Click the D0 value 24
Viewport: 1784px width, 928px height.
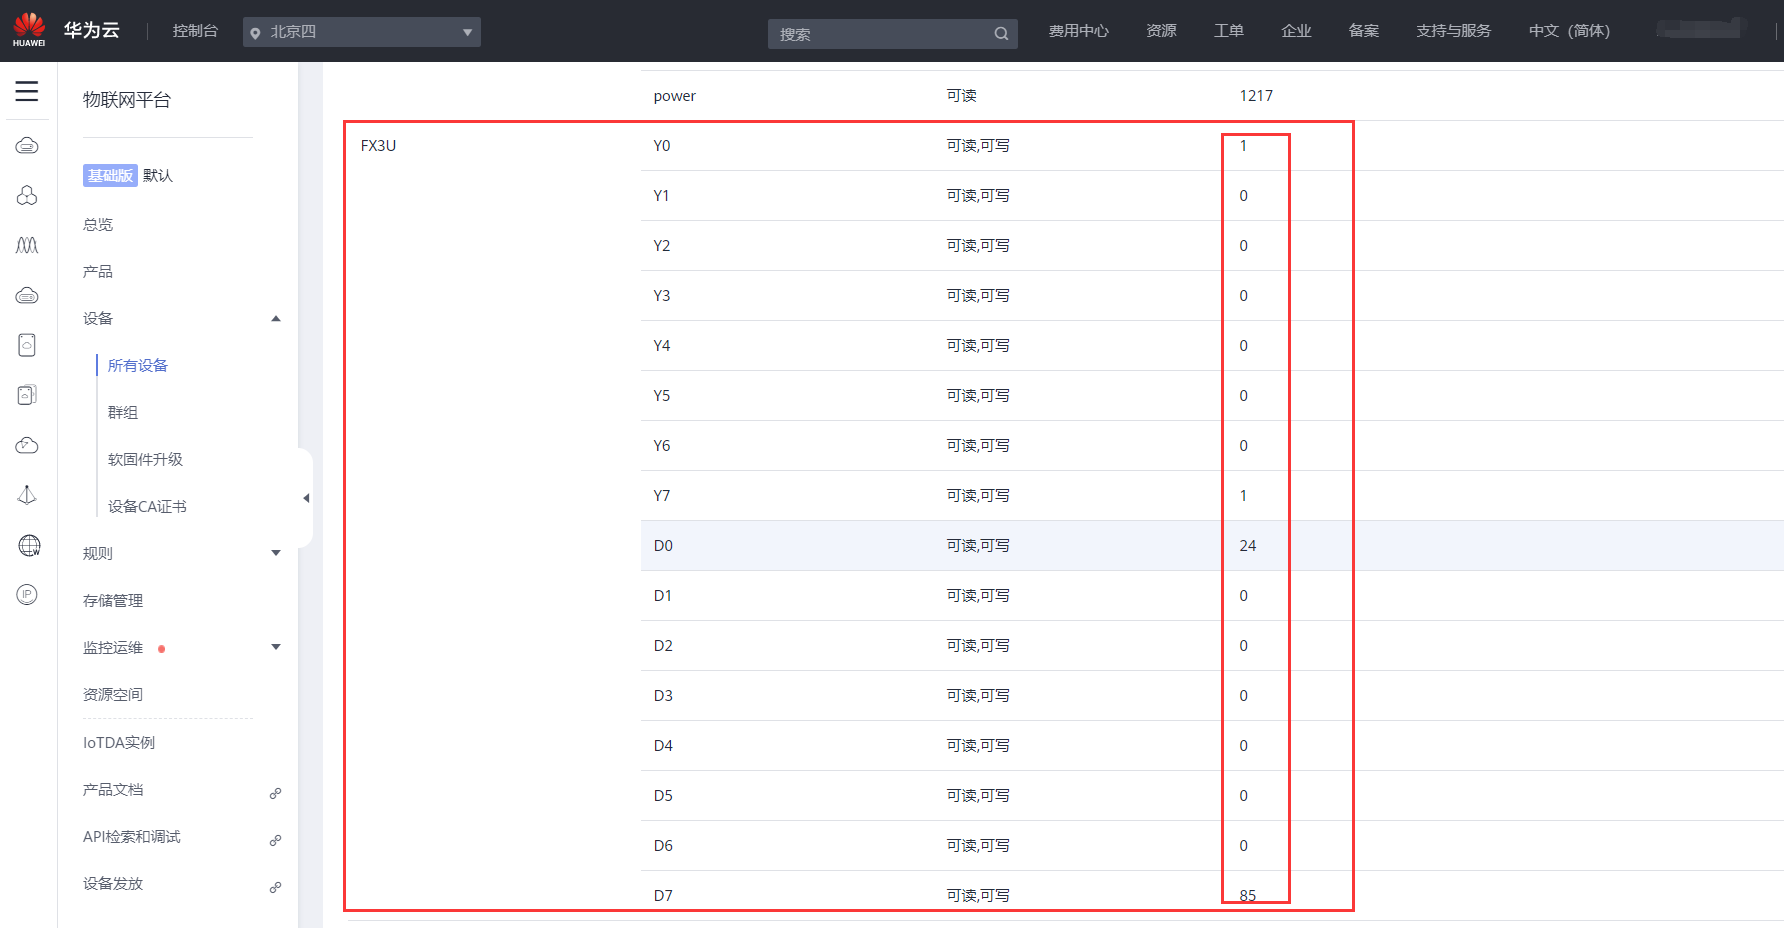tap(1248, 546)
